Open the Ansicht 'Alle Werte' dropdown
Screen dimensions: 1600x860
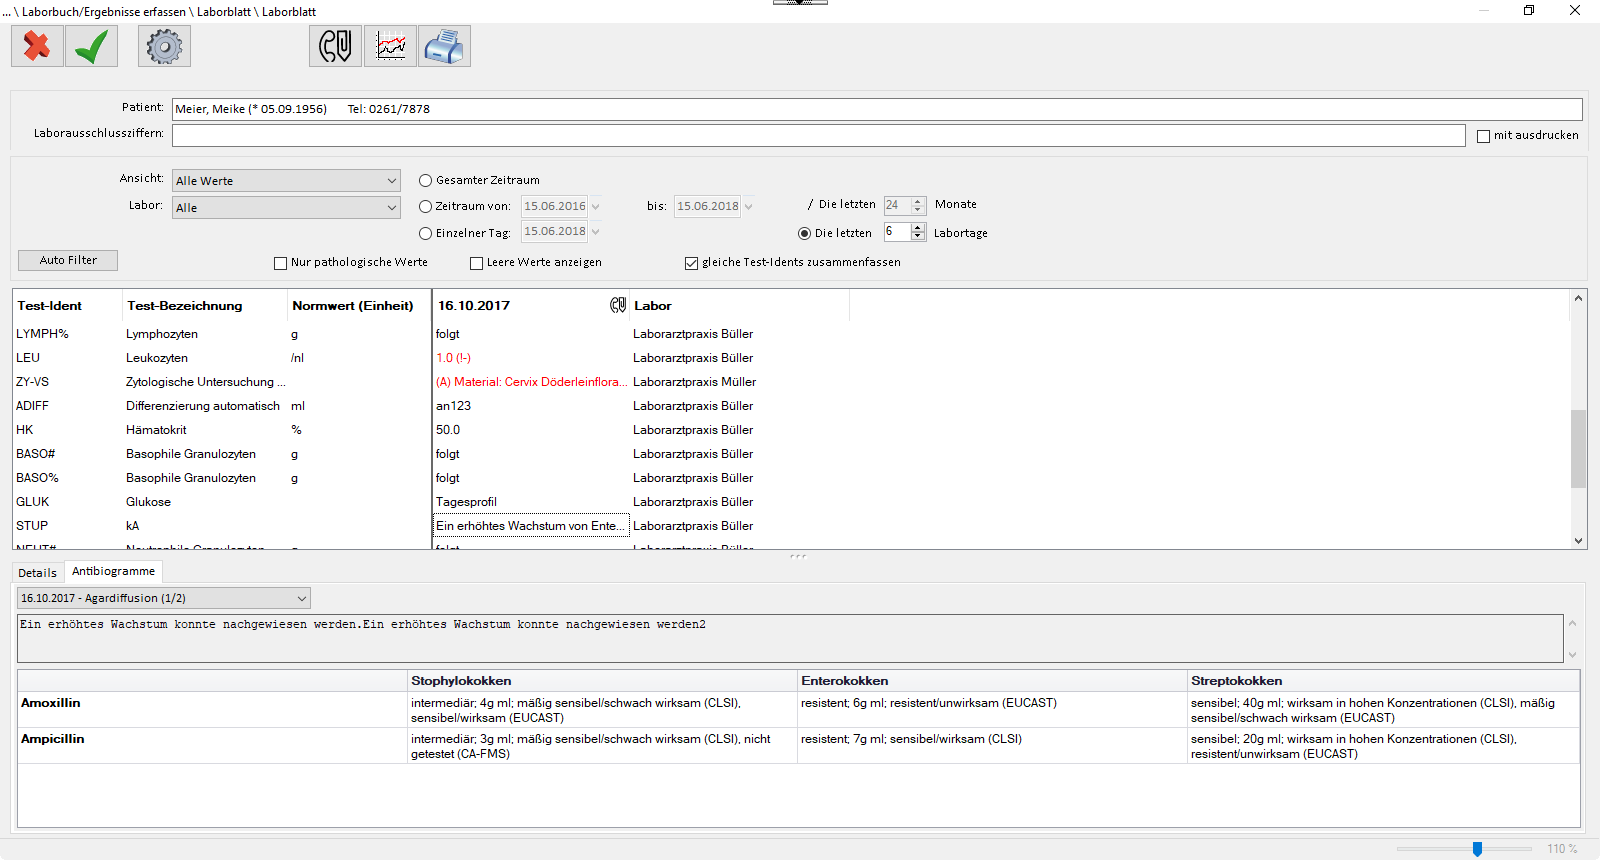(286, 181)
